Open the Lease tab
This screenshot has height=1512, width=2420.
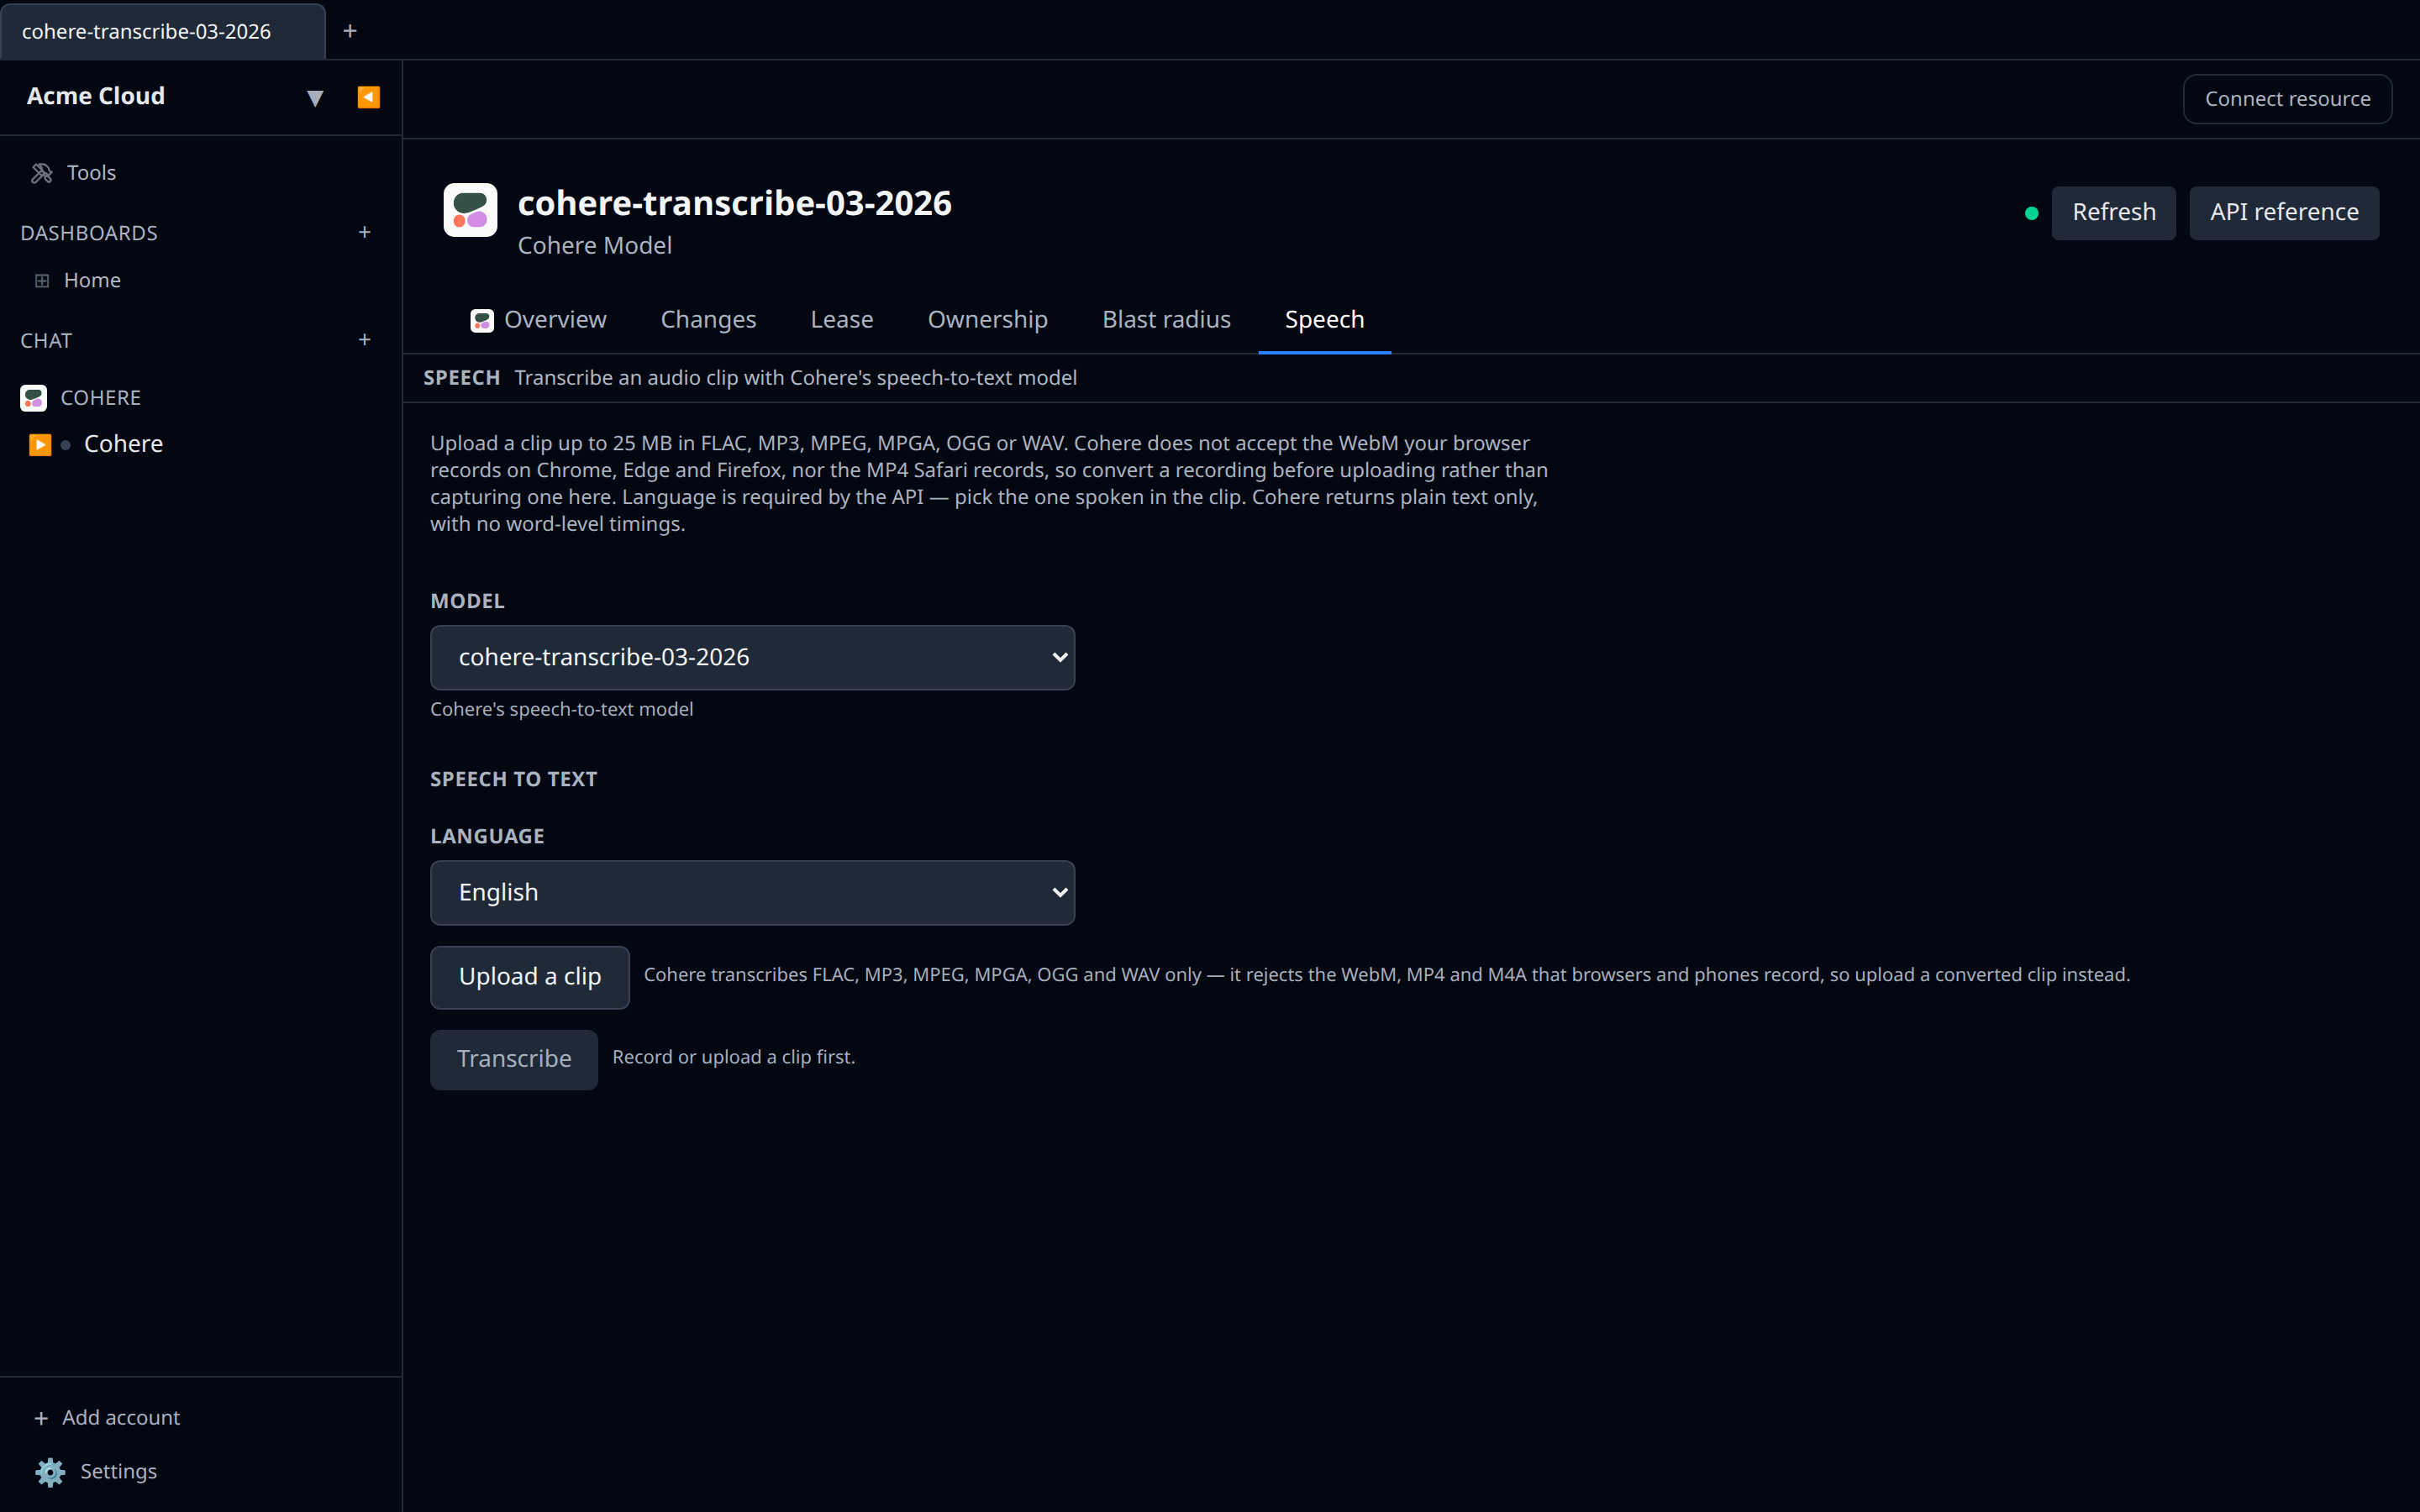[842, 320]
